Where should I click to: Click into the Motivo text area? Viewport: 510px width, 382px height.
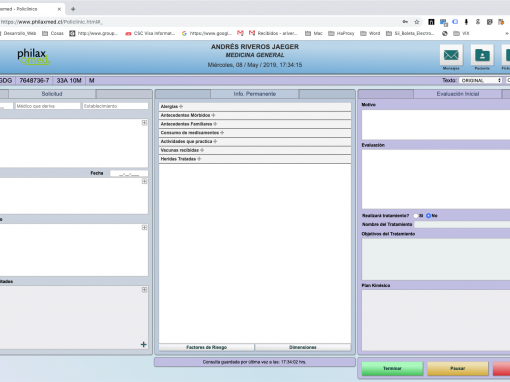[x=436, y=125]
